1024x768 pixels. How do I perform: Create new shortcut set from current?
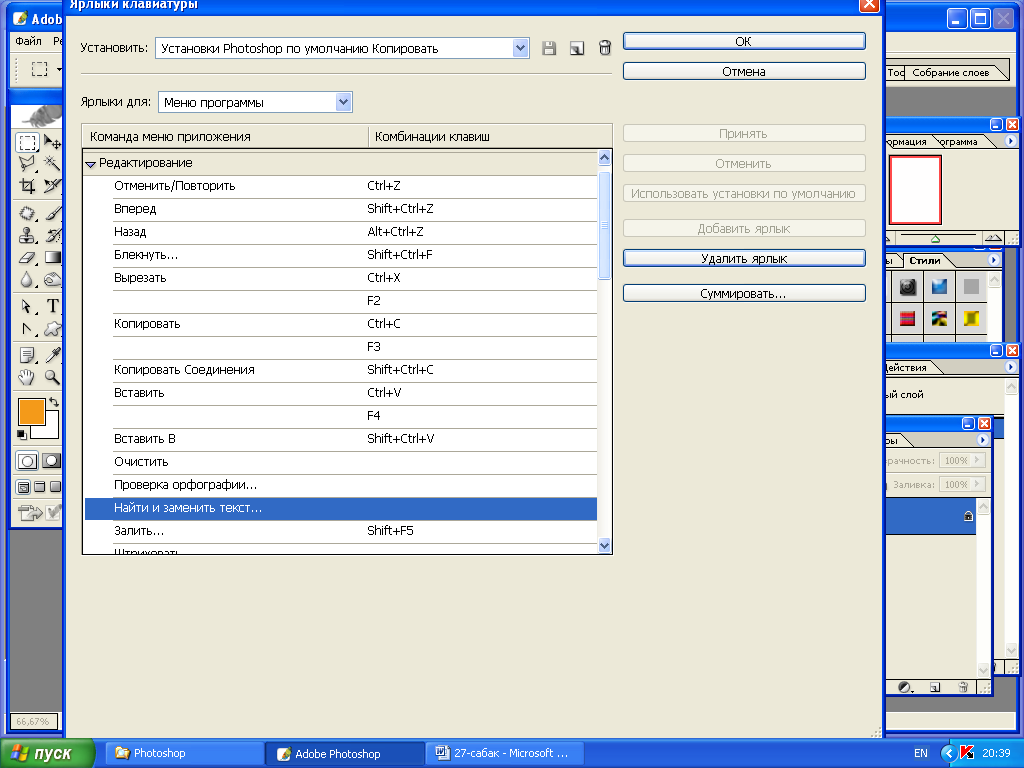(x=577, y=48)
